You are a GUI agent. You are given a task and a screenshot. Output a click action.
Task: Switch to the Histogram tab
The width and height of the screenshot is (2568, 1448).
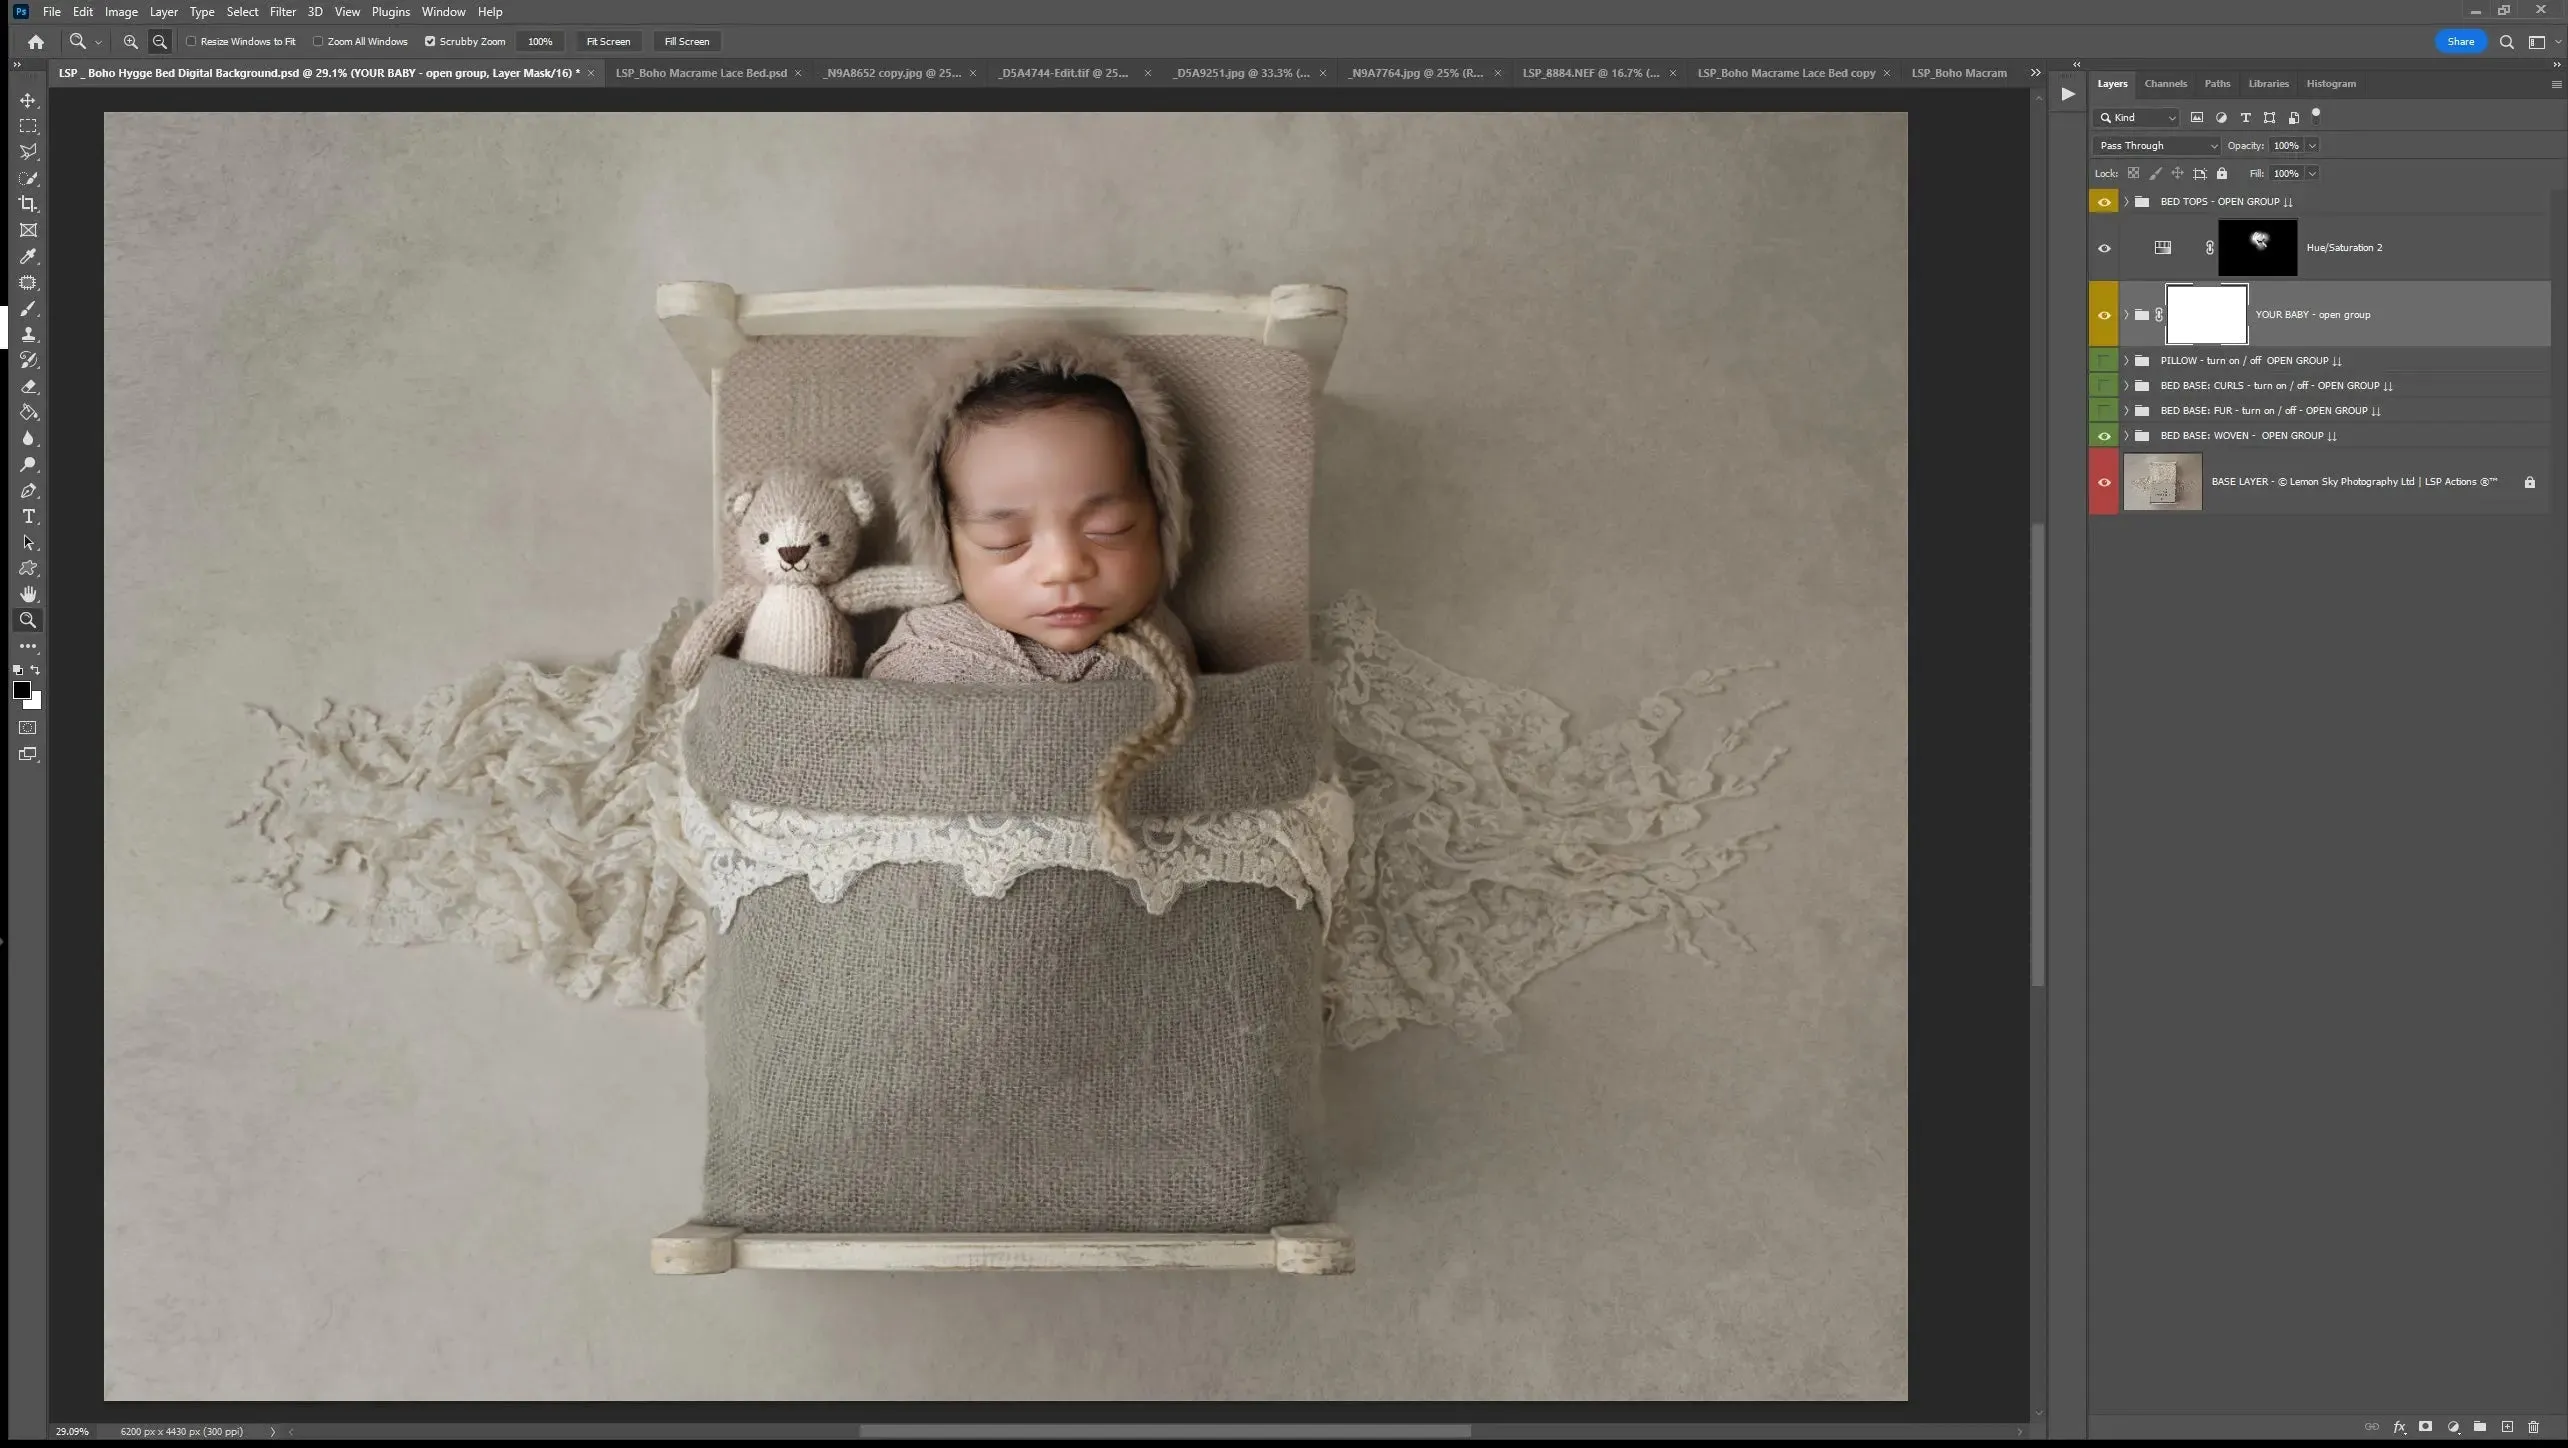point(2331,84)
